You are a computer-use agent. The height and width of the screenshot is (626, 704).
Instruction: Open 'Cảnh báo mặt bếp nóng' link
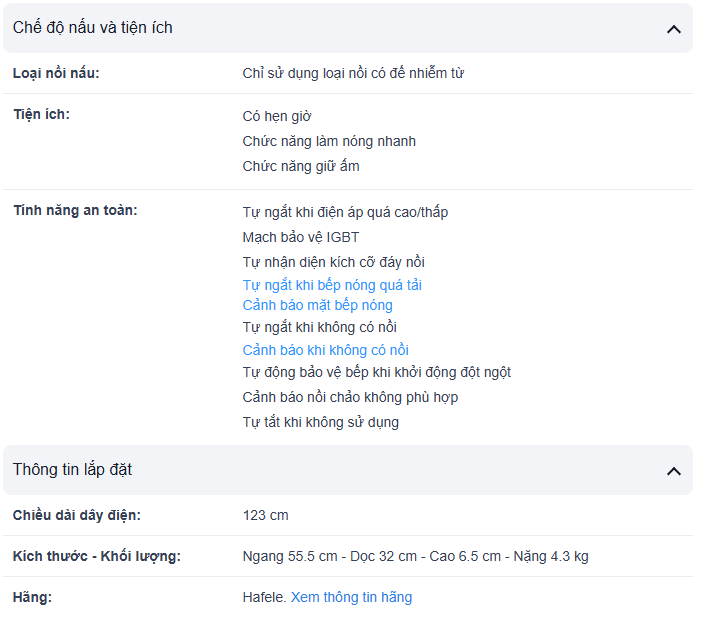[317, 305]
